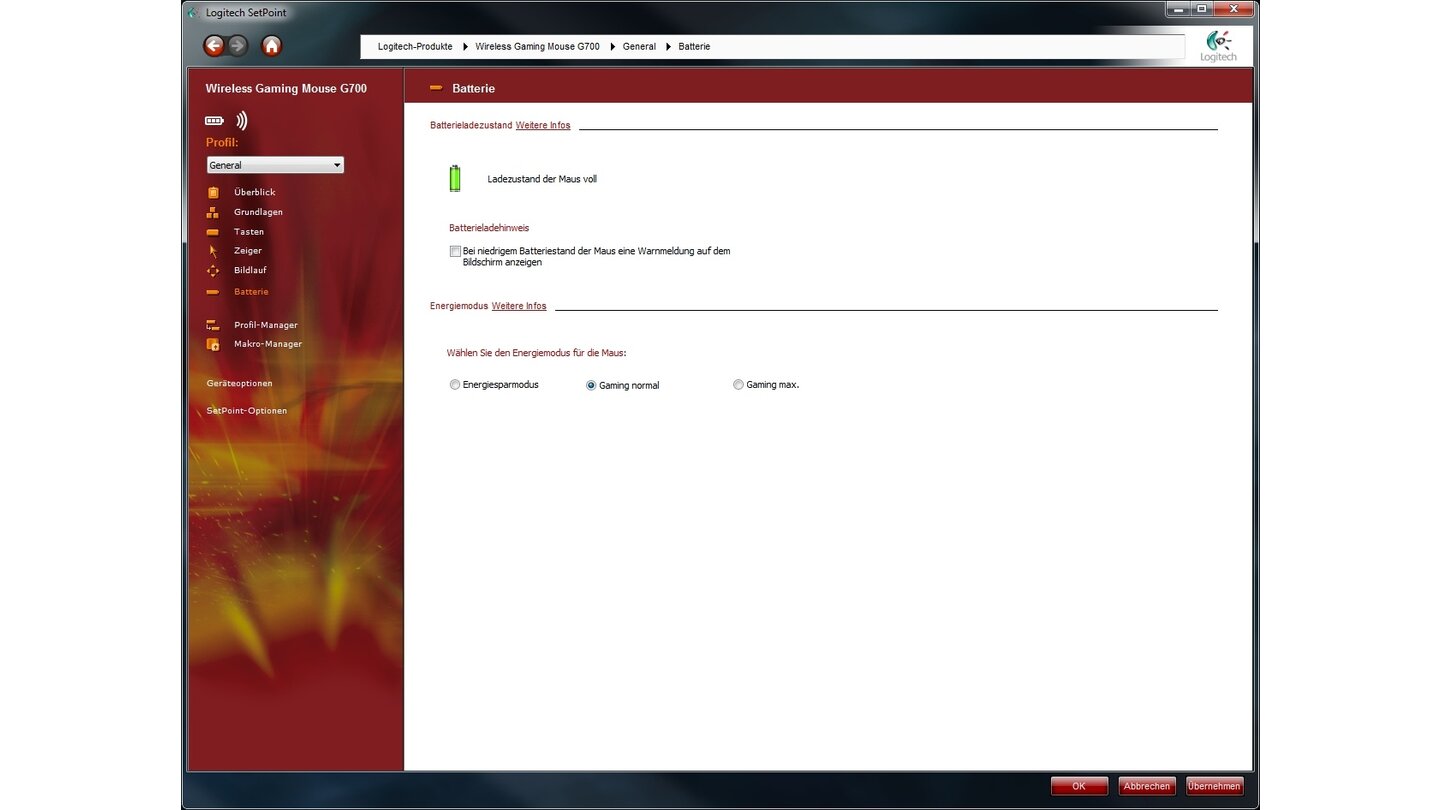This screenshot has width=1440, height=810.
Task: Click the green full battery icon
Action: (x=455, y=179)
